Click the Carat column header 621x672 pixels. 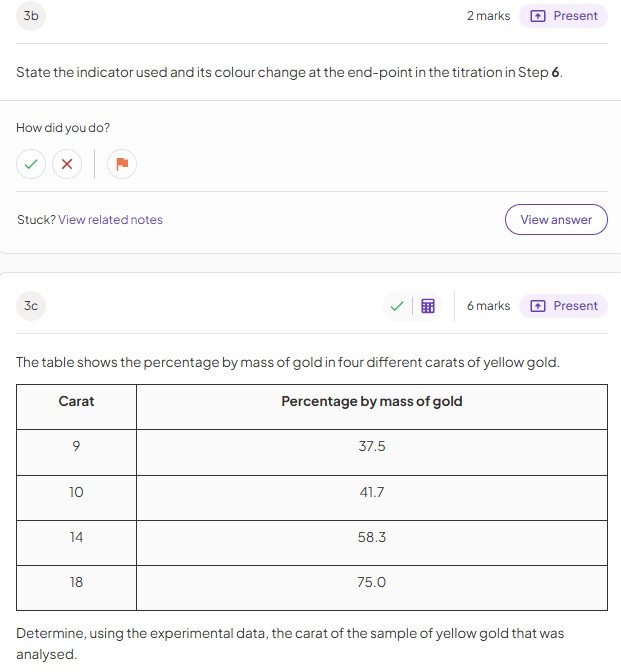(77, 402)
